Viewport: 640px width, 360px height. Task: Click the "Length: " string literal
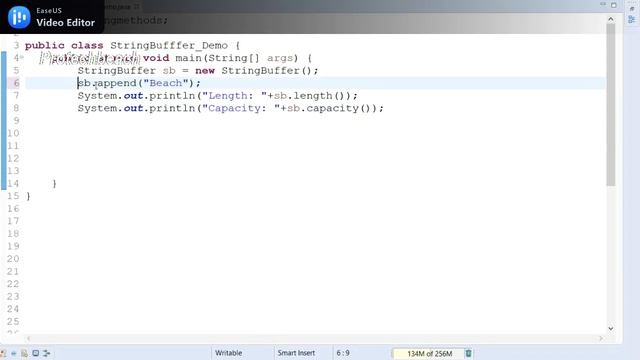click(234, 96)
